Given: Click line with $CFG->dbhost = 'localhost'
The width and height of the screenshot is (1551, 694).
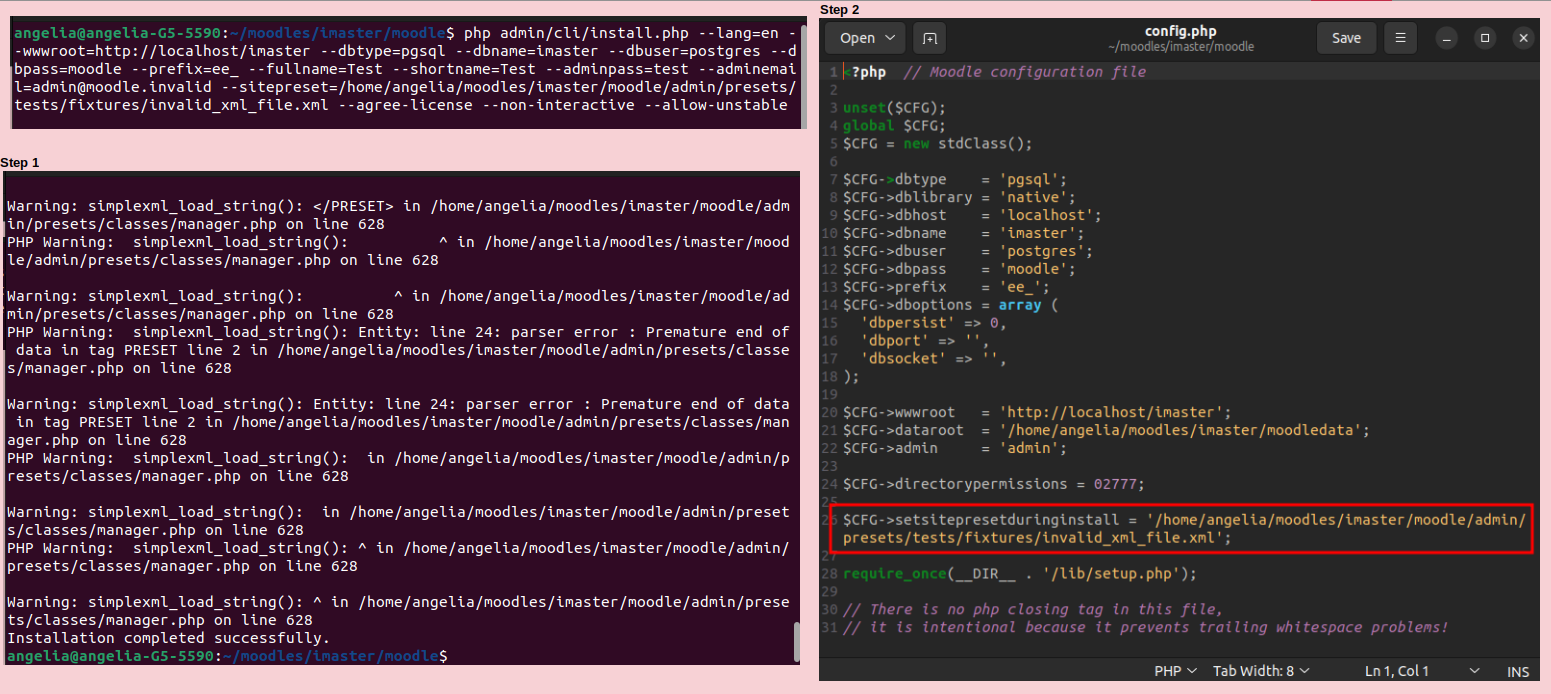Looking at the screenshot, I should (x=972, y=215).
